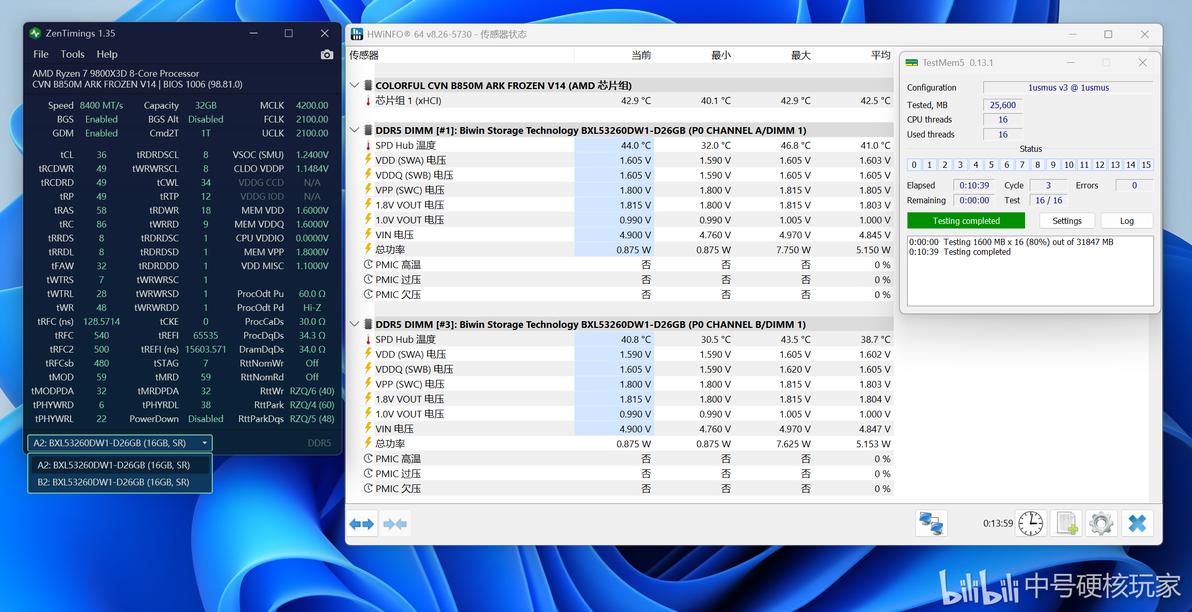The height and width of the screenshot is (612, 1192).
Task: Click clock icon of DIMM #1 PMIC 高温
Action: [369, 265]
